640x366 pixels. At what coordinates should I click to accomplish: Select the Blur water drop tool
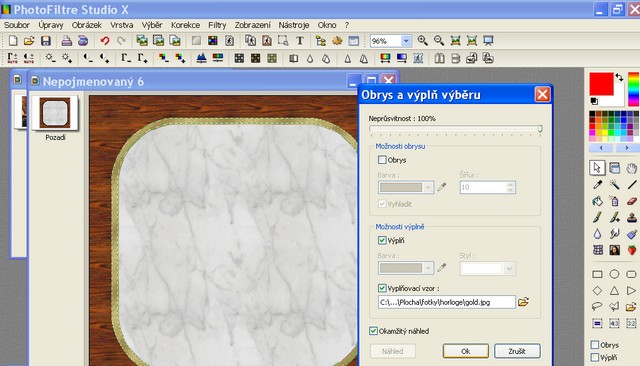(x=598, y=234)
